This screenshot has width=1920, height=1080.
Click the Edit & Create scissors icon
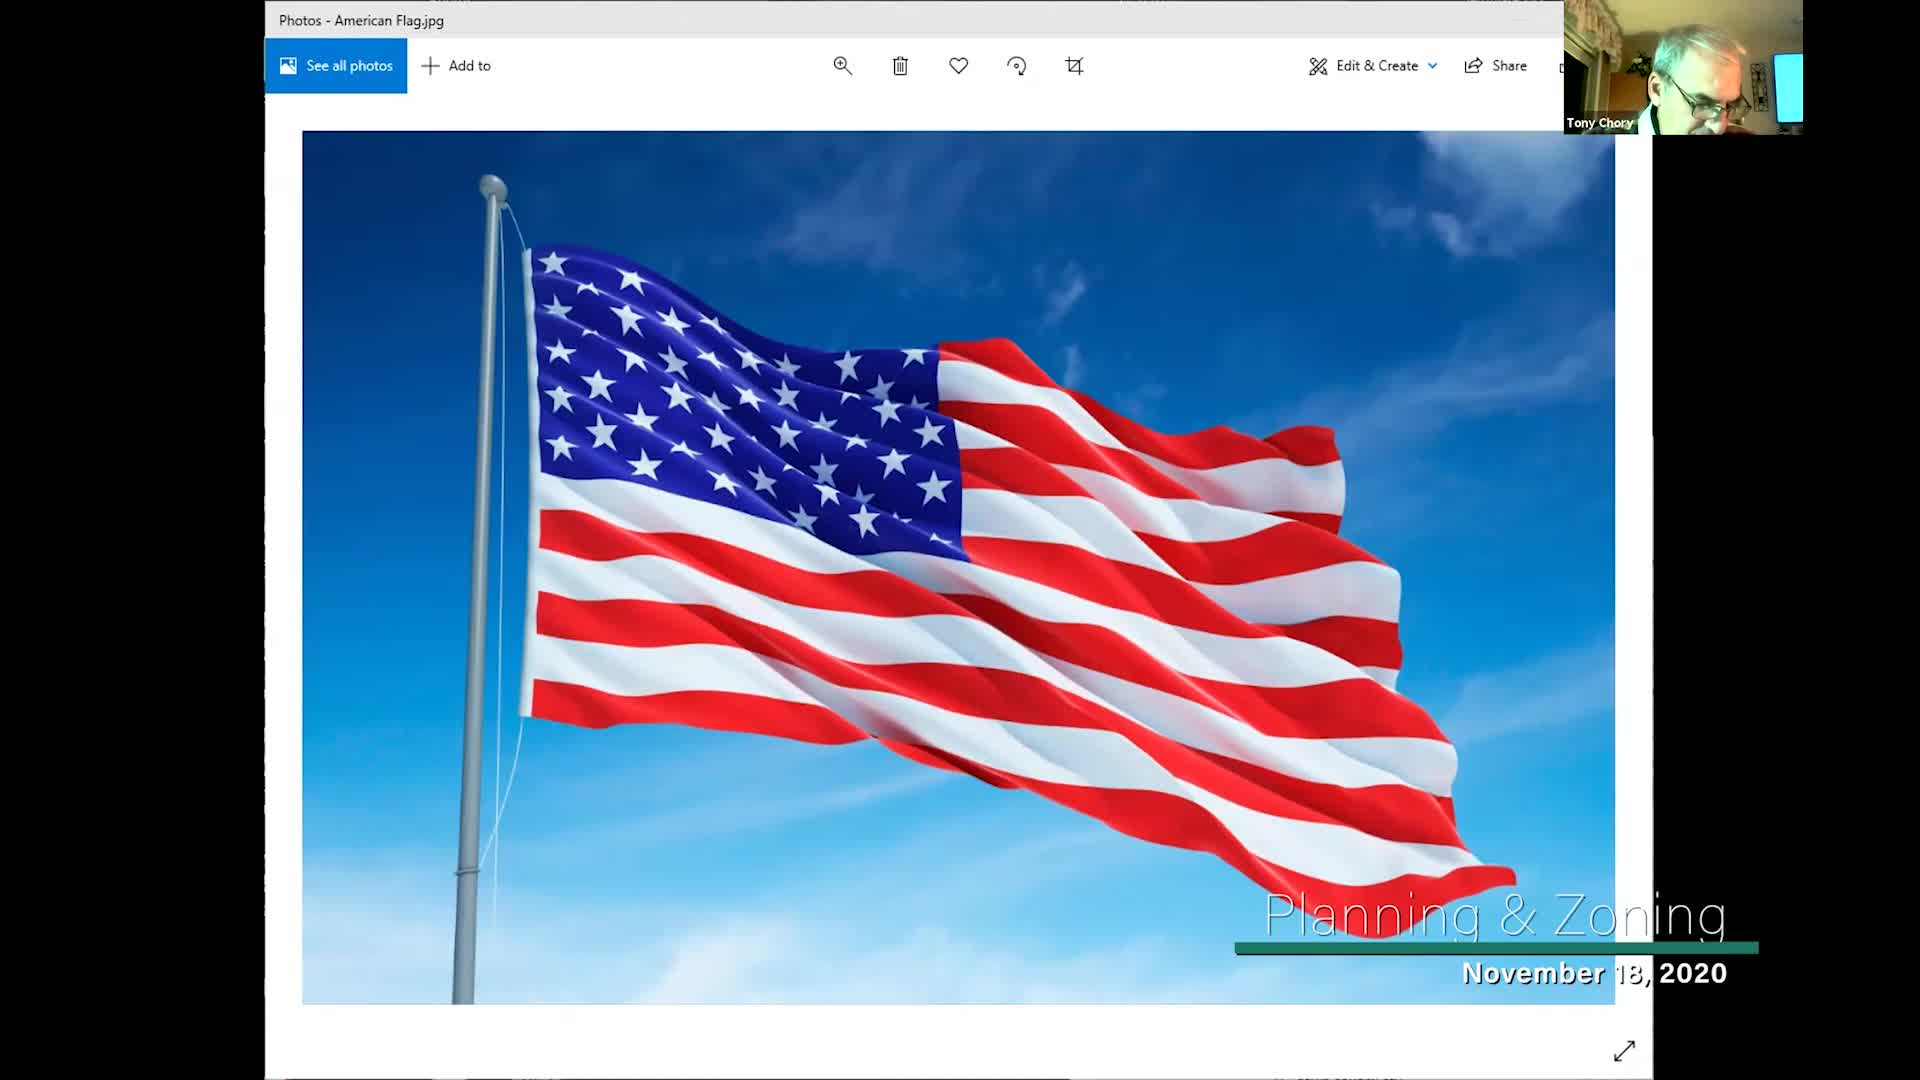(1318, 66)
